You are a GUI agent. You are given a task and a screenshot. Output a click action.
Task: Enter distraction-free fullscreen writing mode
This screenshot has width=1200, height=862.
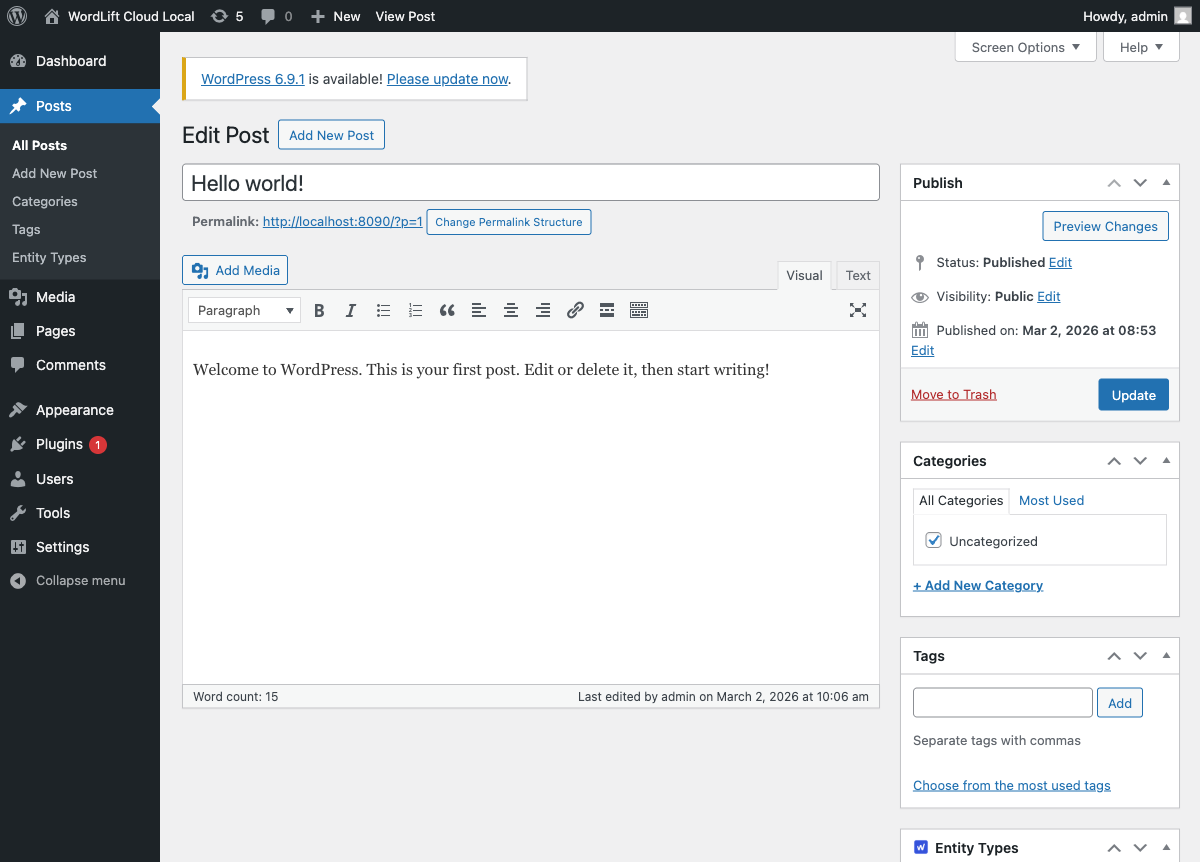point(857,310)
